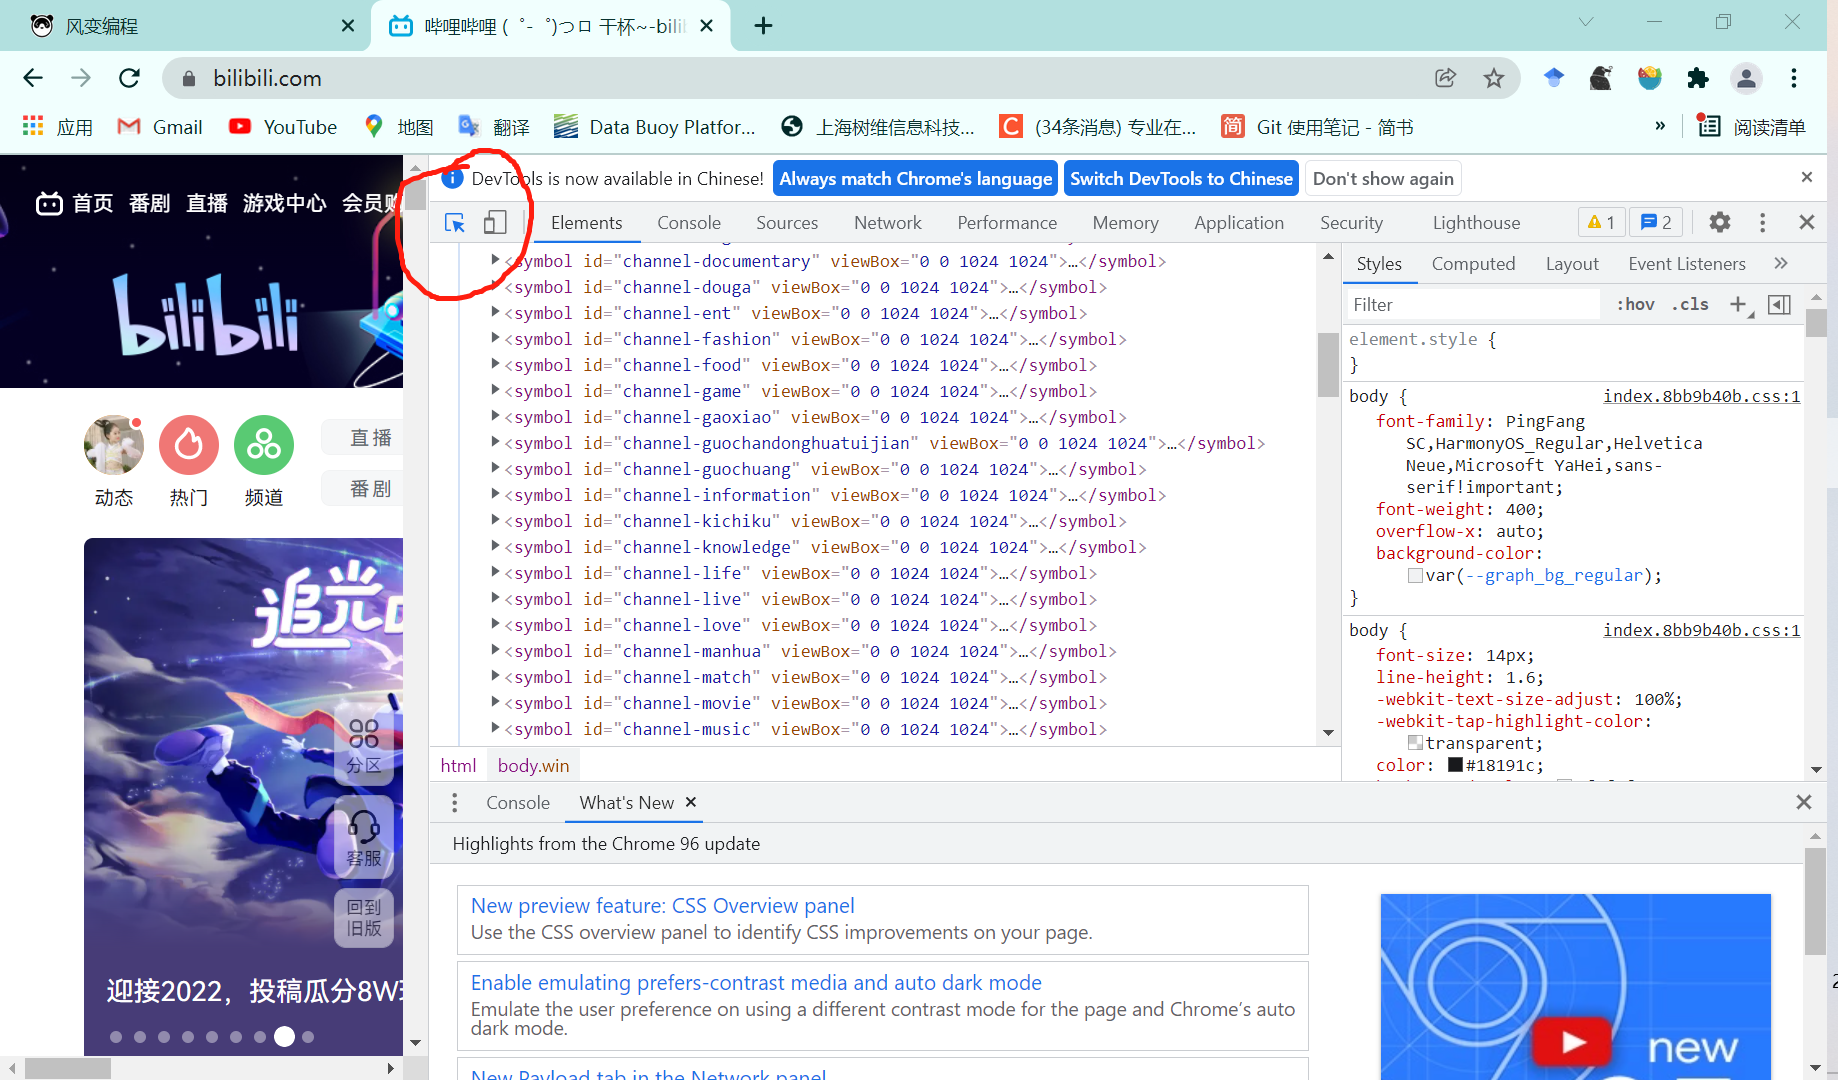The width and height of the screenshot is (1838, 1080).
Task: Switch to the Network tab
Action: click(888, 223)
